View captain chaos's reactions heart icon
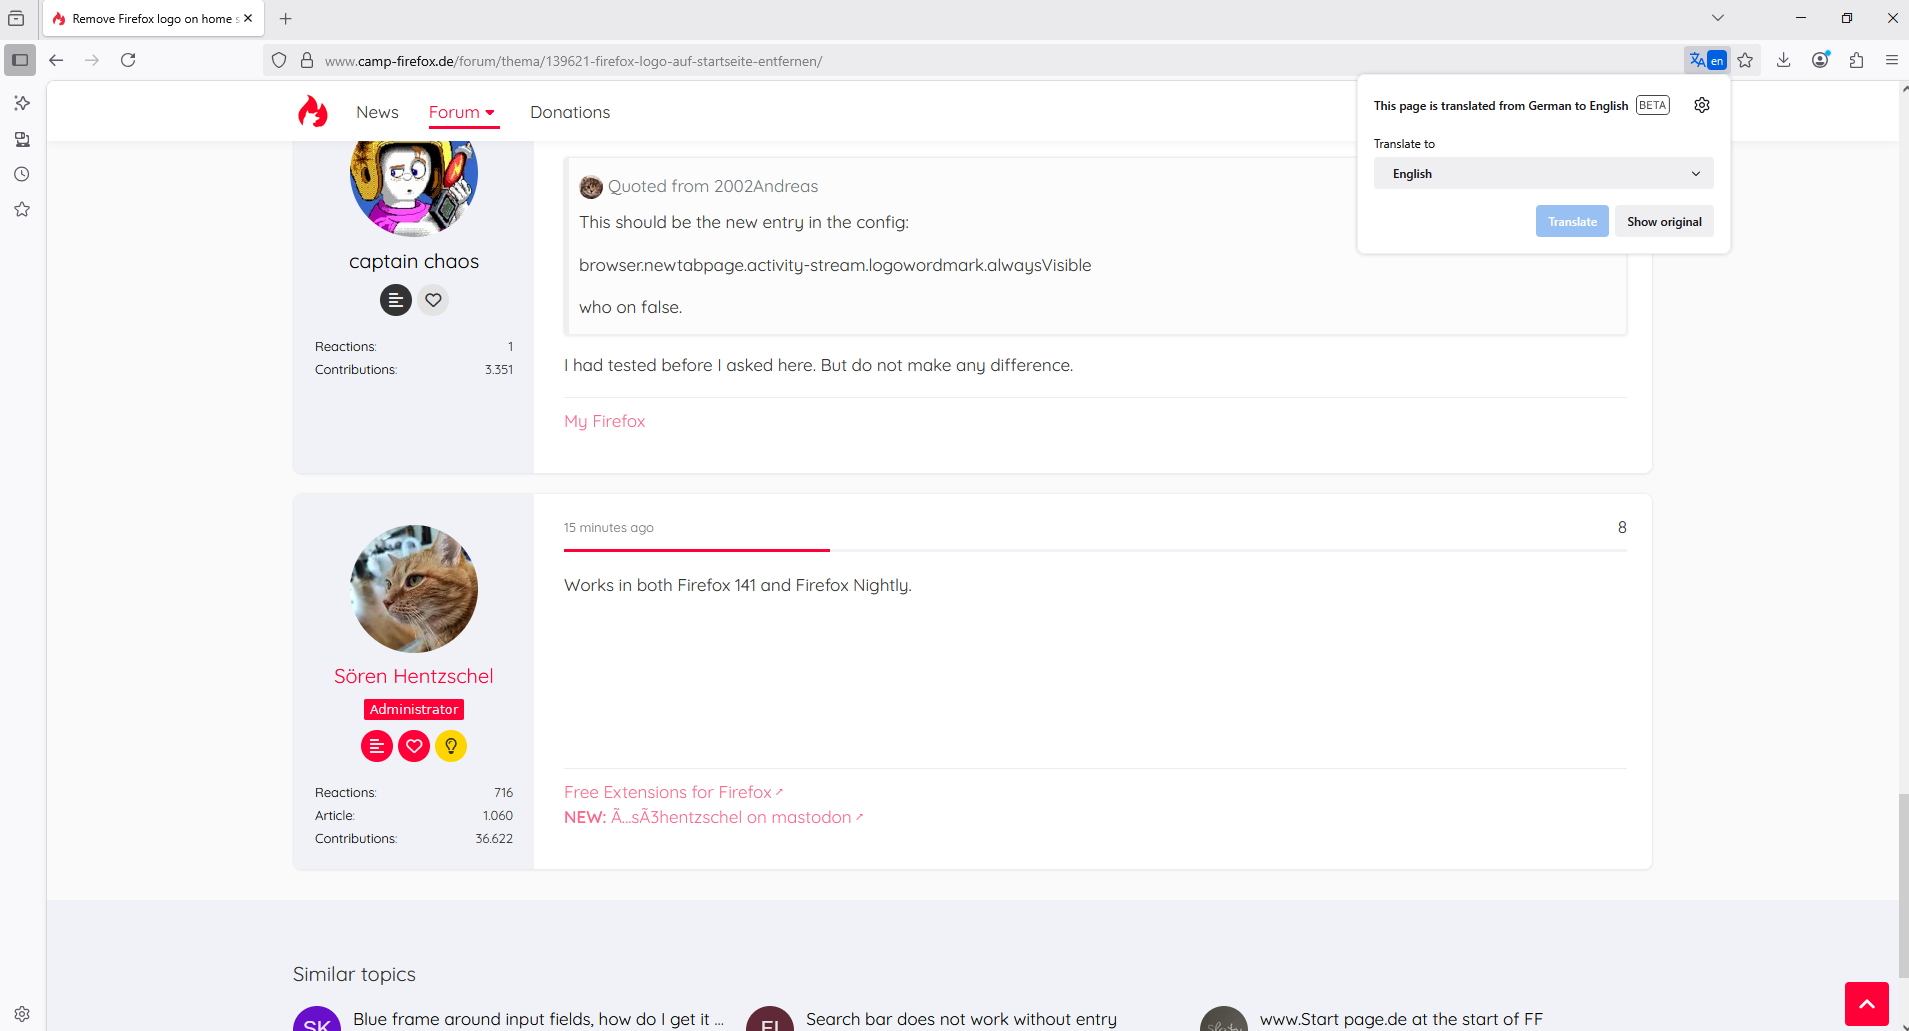1909x1031 pixels. 433,300
